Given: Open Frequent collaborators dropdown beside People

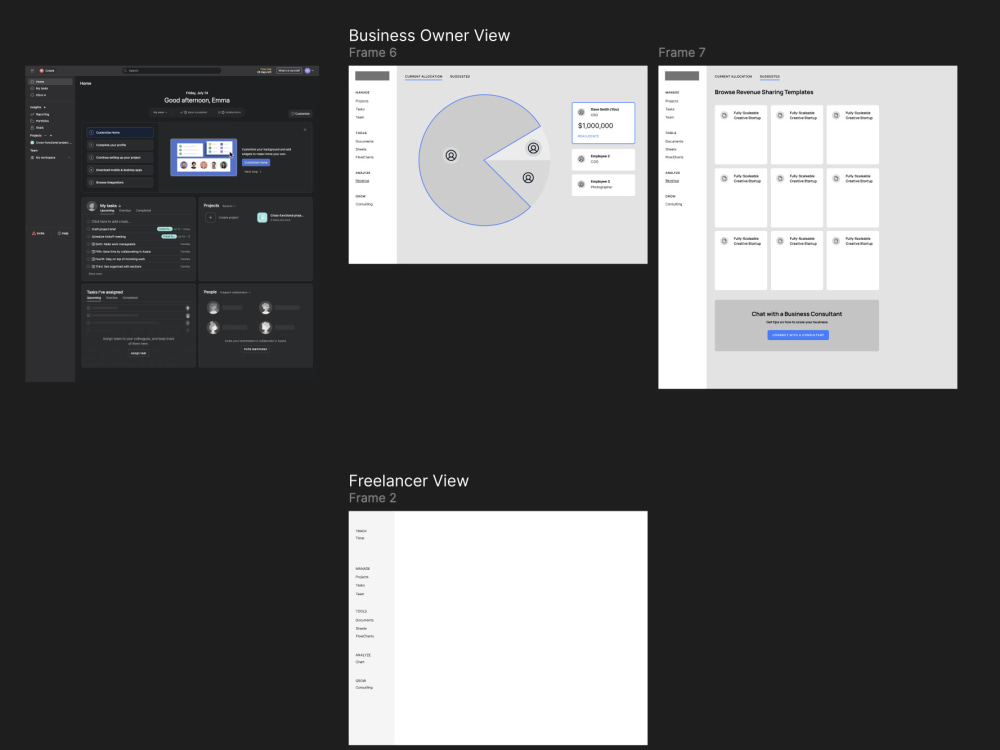Looking at the screenshot, I should coord(235,293).
